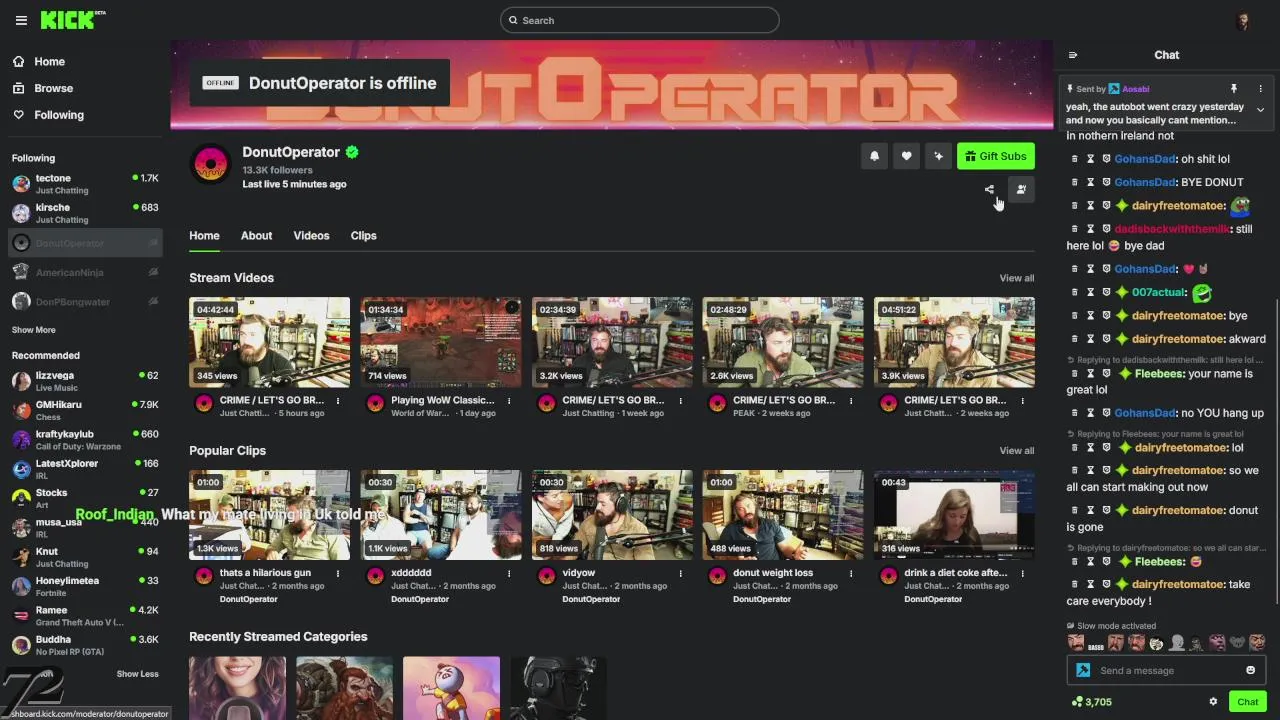
Task: Click the pin icon on pinned message
Action: coord(1233,89)
